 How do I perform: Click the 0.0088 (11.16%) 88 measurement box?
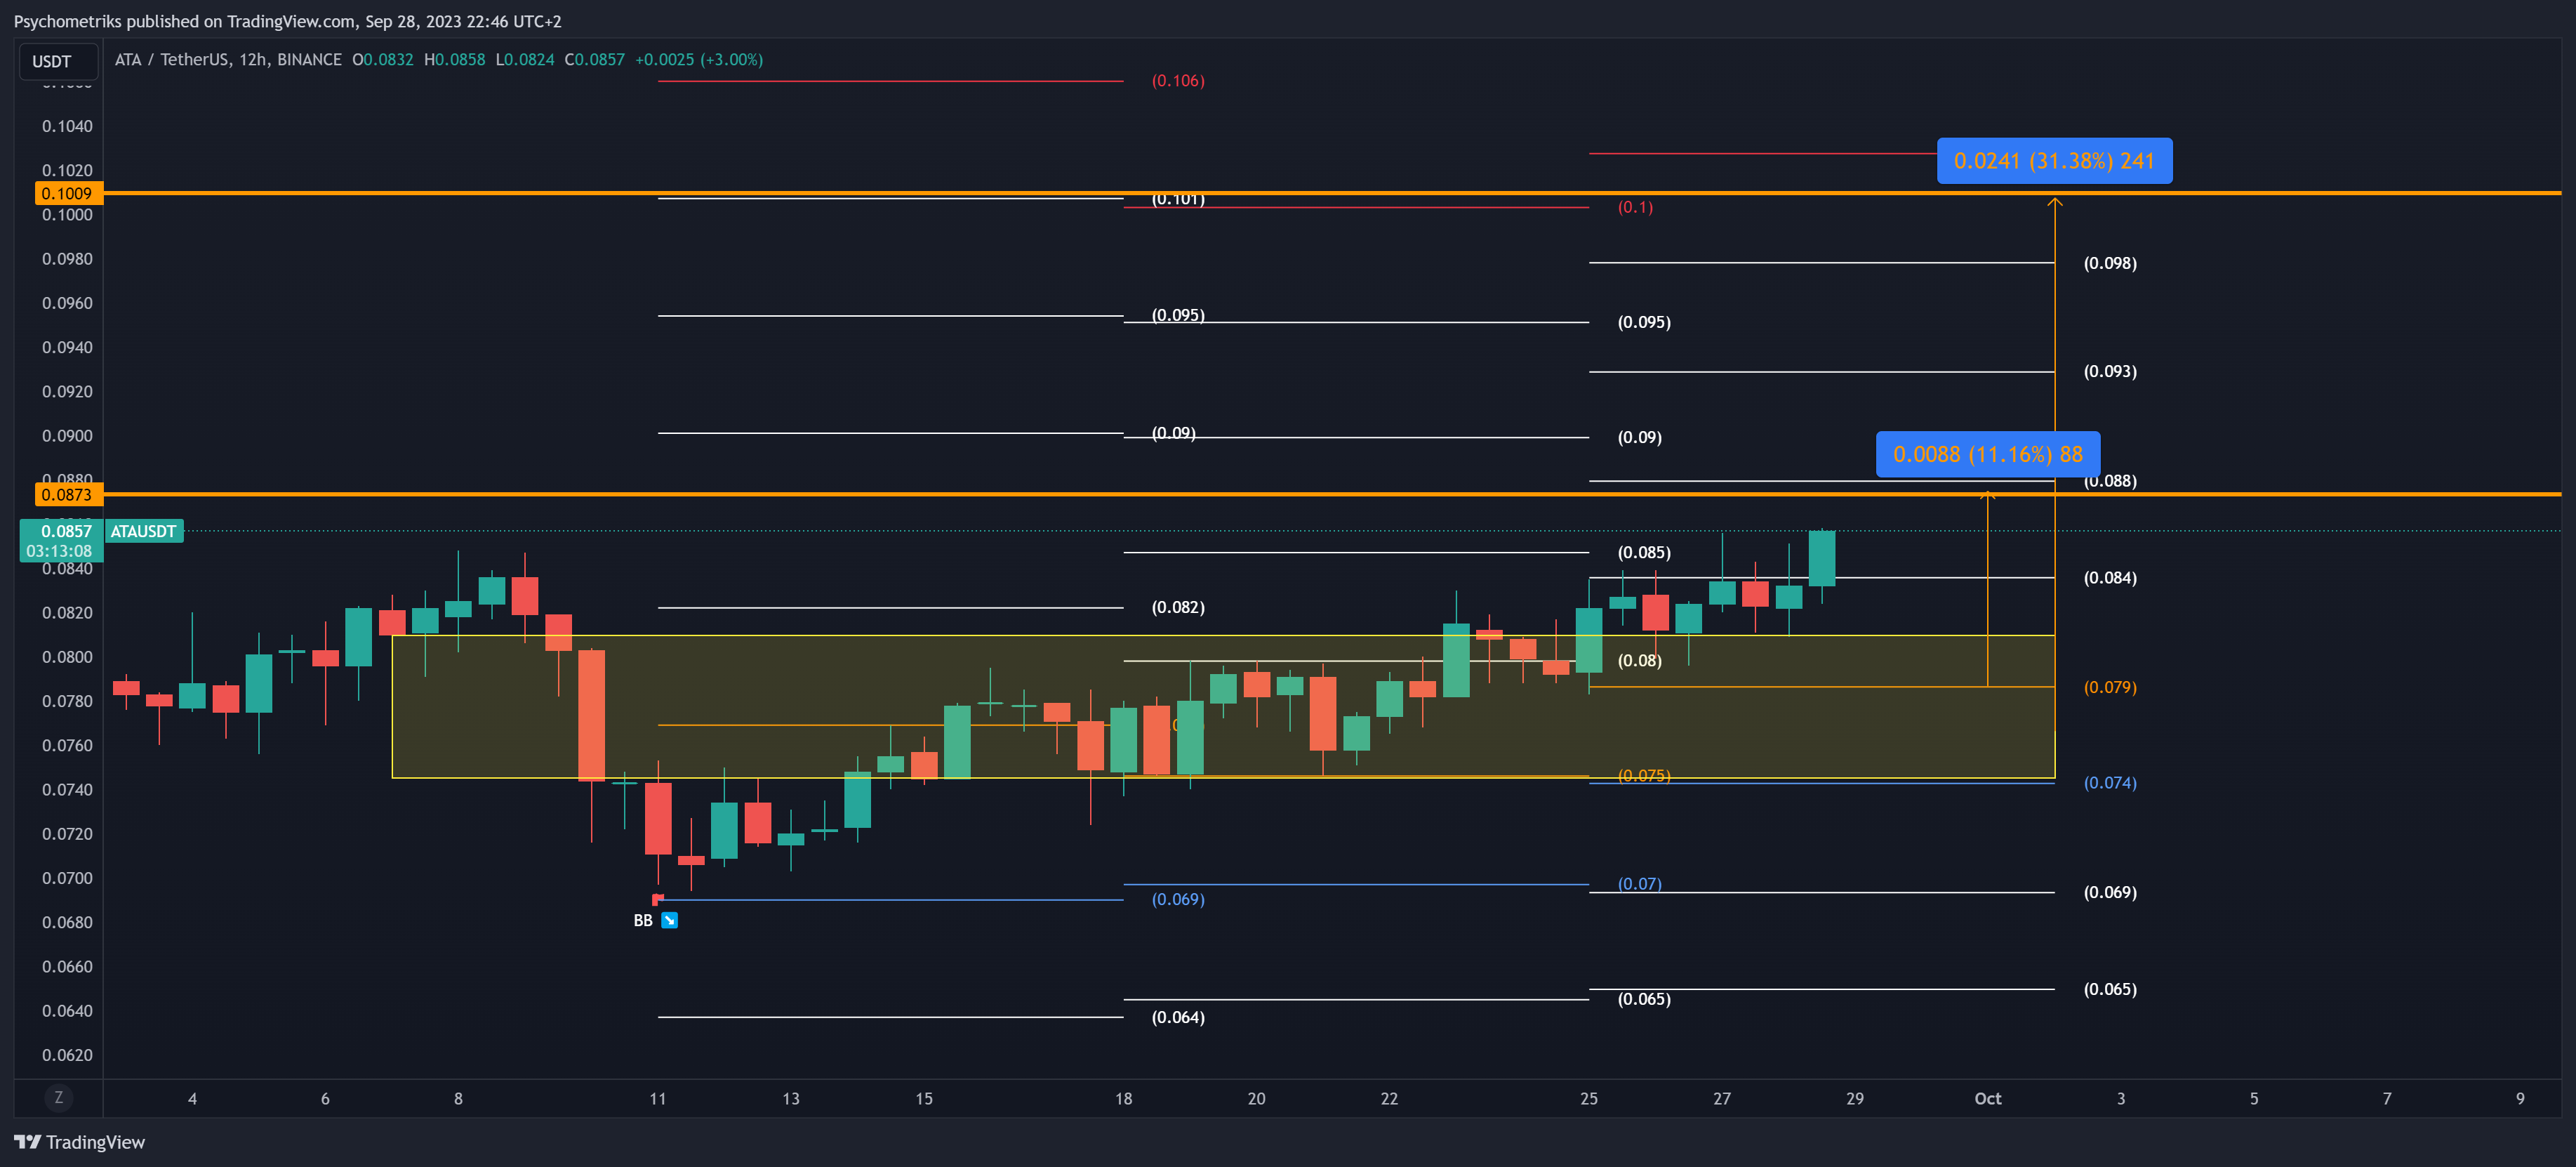pos(1987,454)
